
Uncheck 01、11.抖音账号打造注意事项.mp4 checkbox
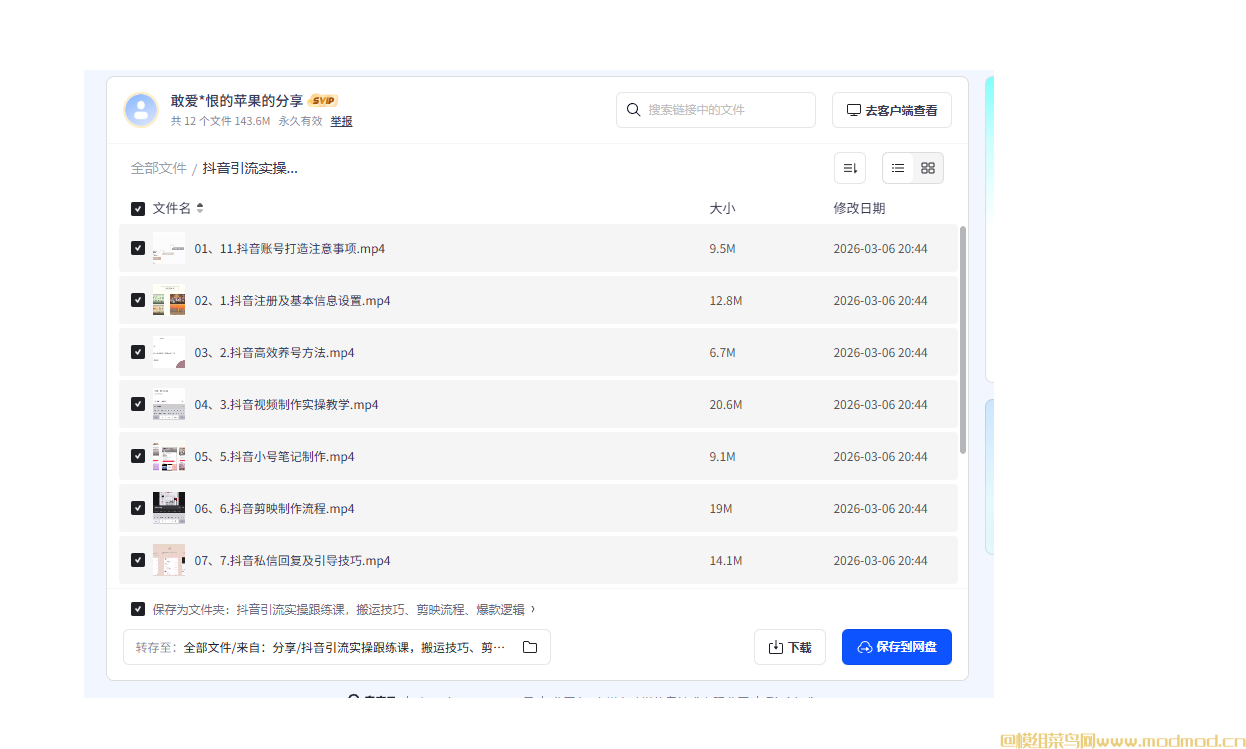coord(138,248)
